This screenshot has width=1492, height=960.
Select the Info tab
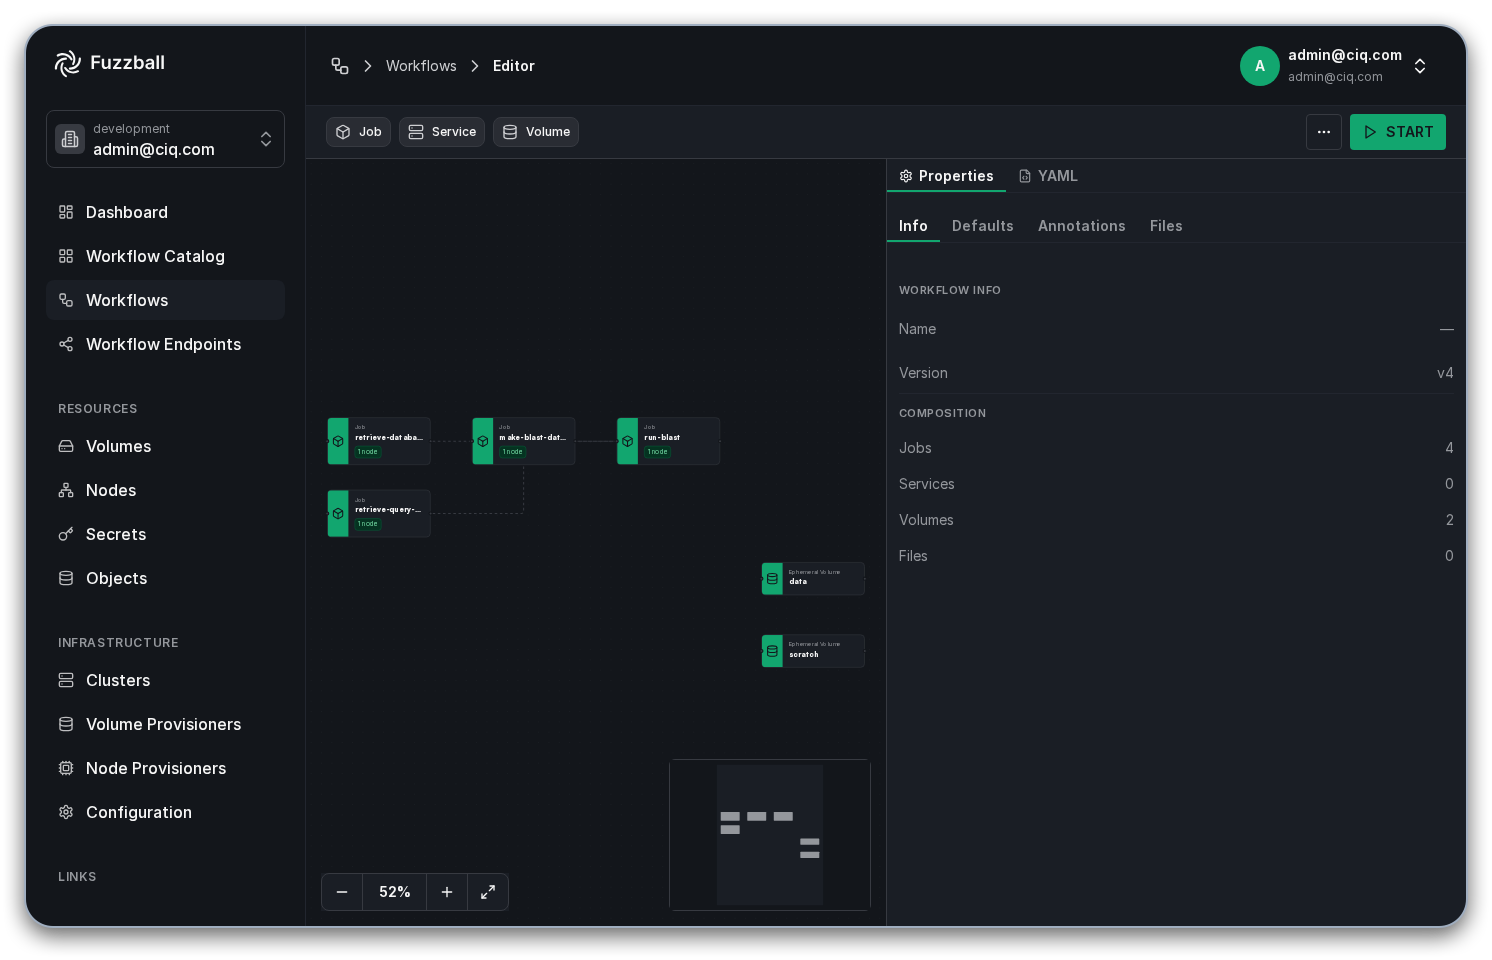tap(913, 226)
